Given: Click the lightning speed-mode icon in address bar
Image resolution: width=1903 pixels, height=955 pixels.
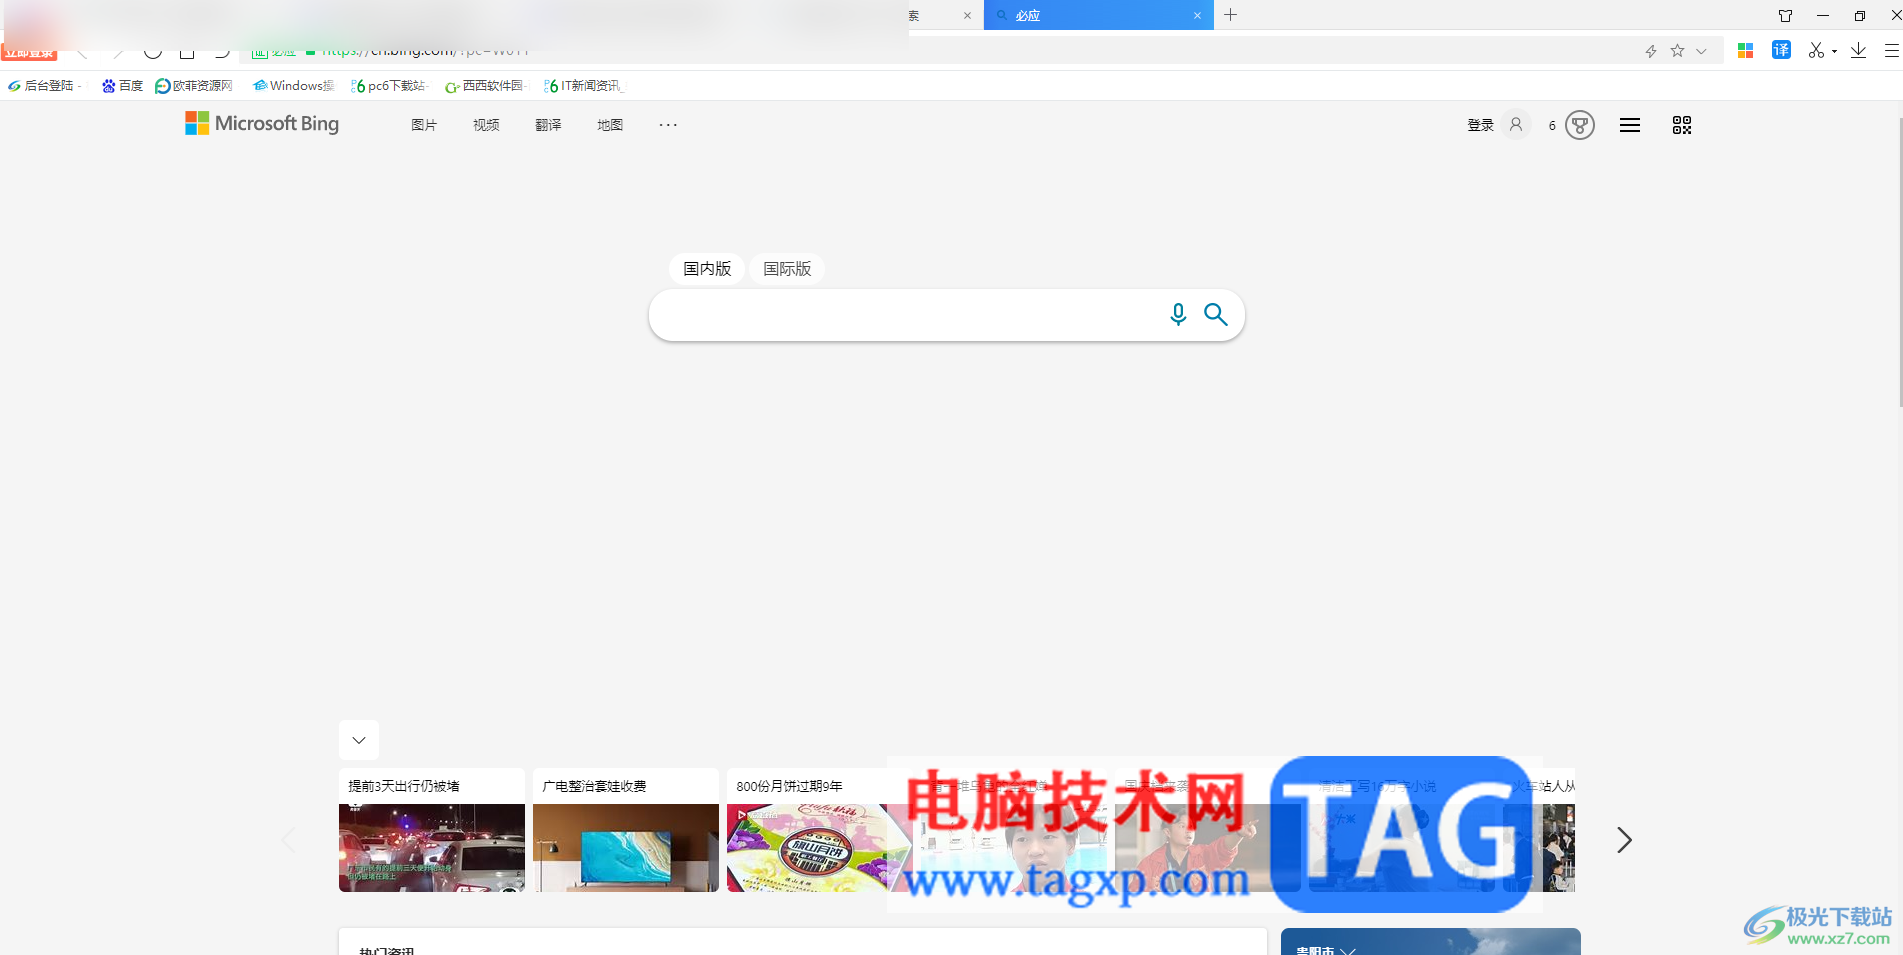Looking at the screenshot, I should click(x=1651, y=51).
